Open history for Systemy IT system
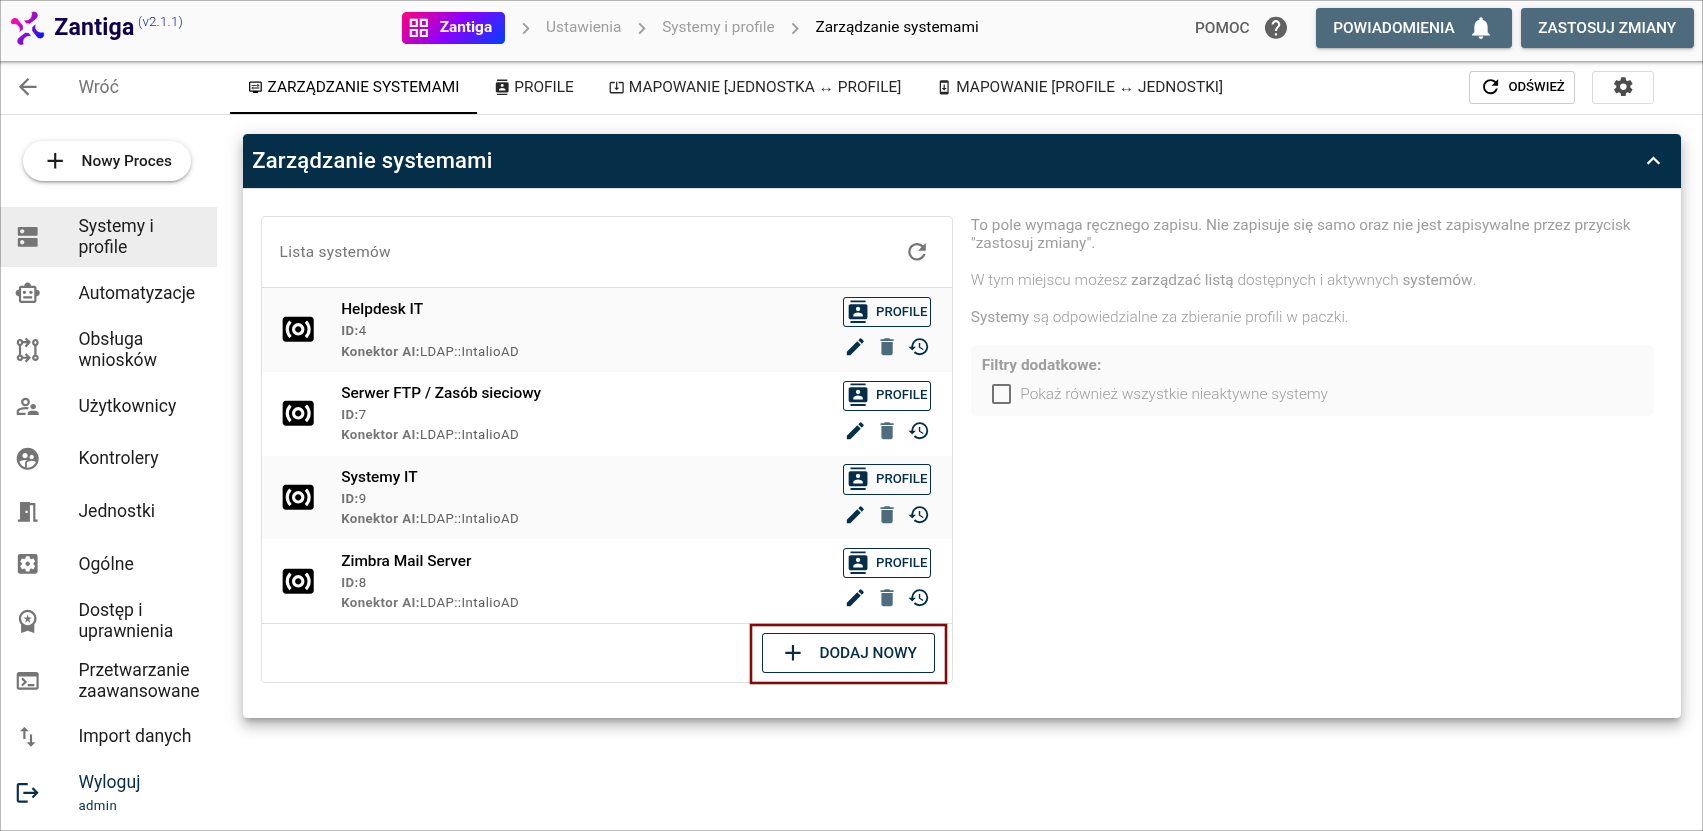Screen dimensions: 1703x831 919,515
